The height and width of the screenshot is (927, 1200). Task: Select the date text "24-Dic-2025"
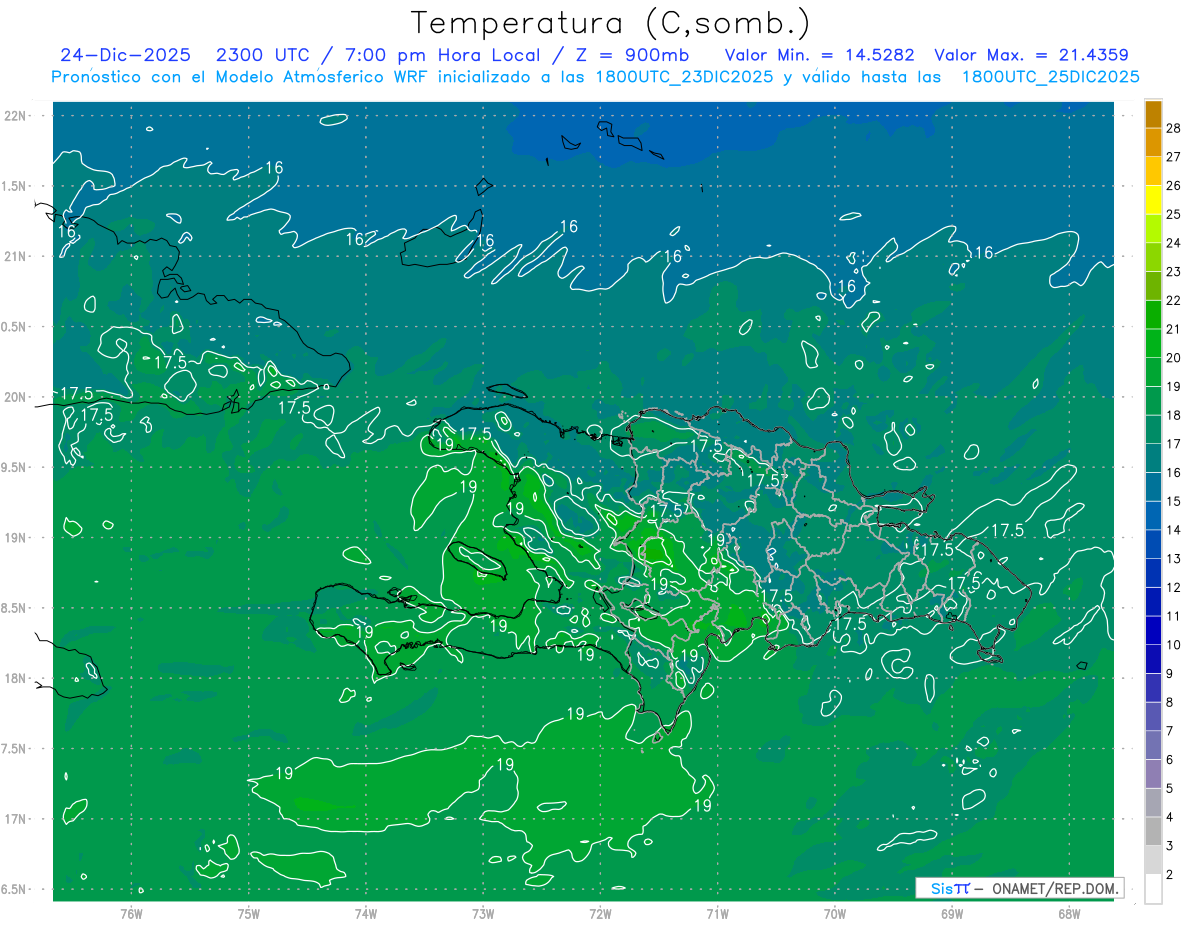[x=126, y=55]
